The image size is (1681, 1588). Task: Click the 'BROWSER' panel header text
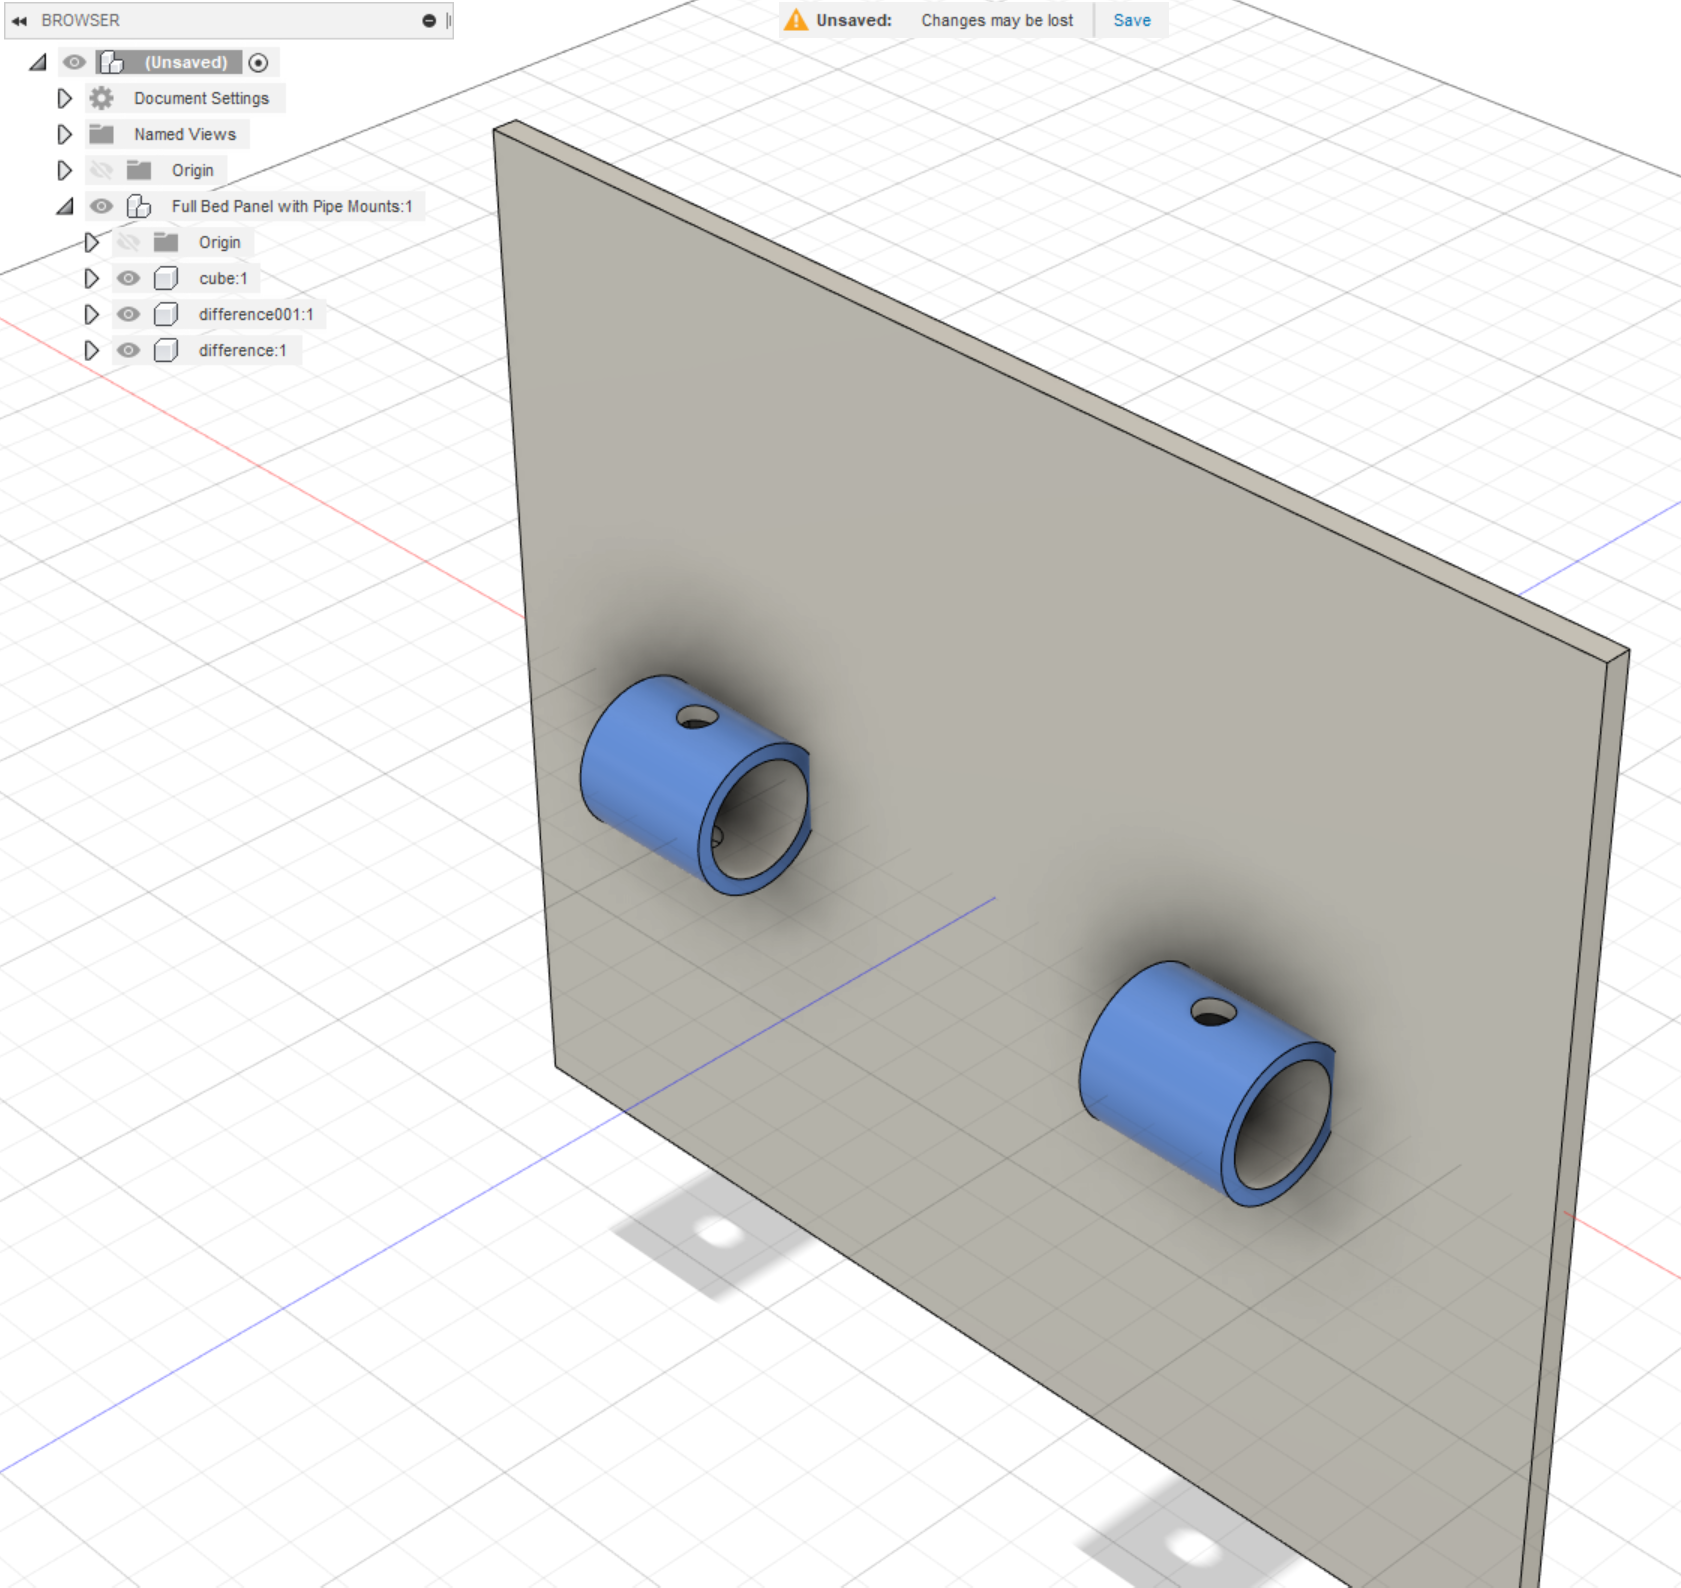(80, 20)
